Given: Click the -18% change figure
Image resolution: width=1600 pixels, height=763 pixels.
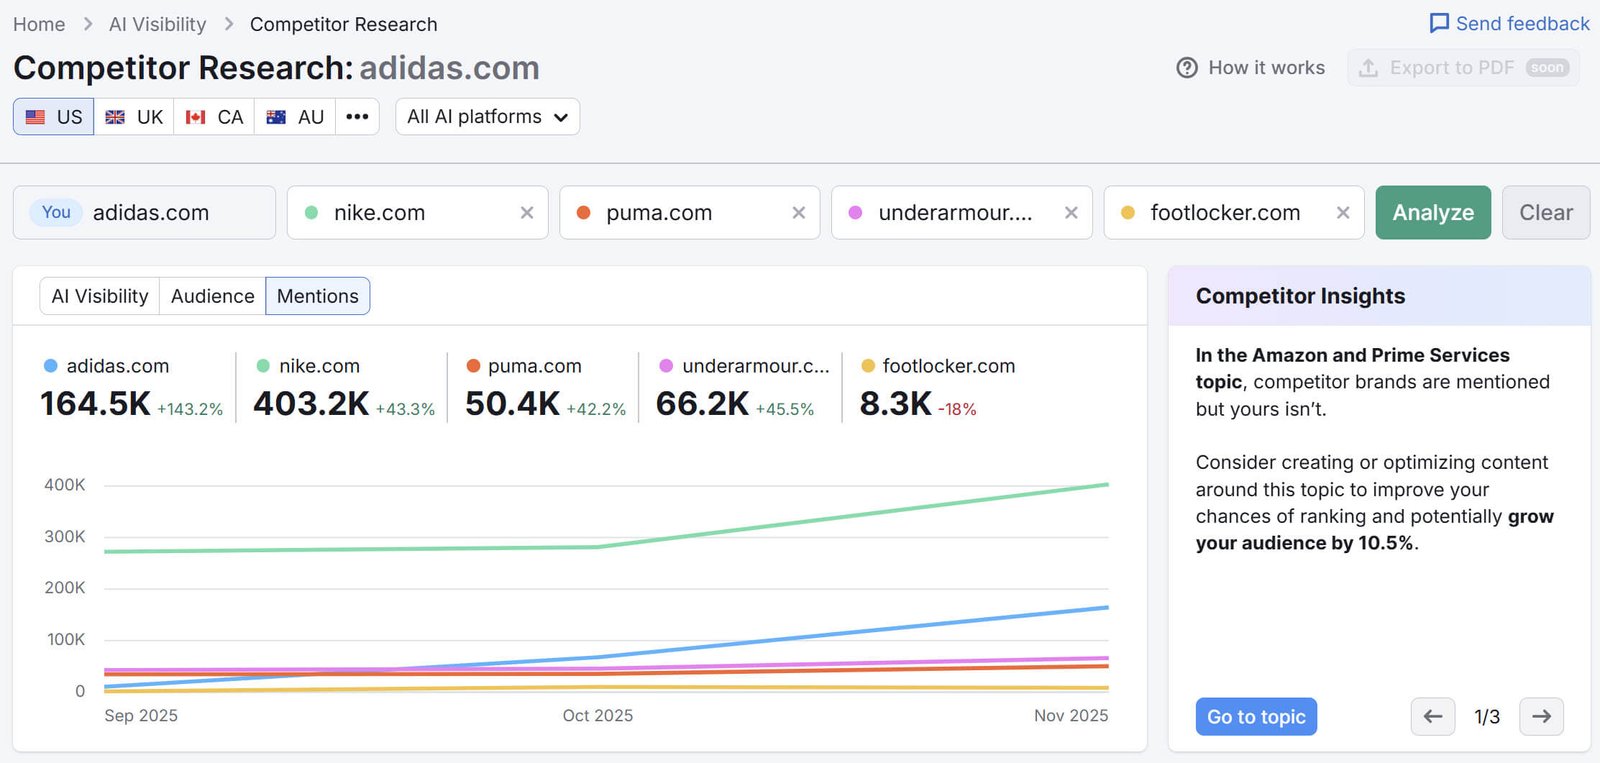Looking at the screenshot, I should pos(957,409).
